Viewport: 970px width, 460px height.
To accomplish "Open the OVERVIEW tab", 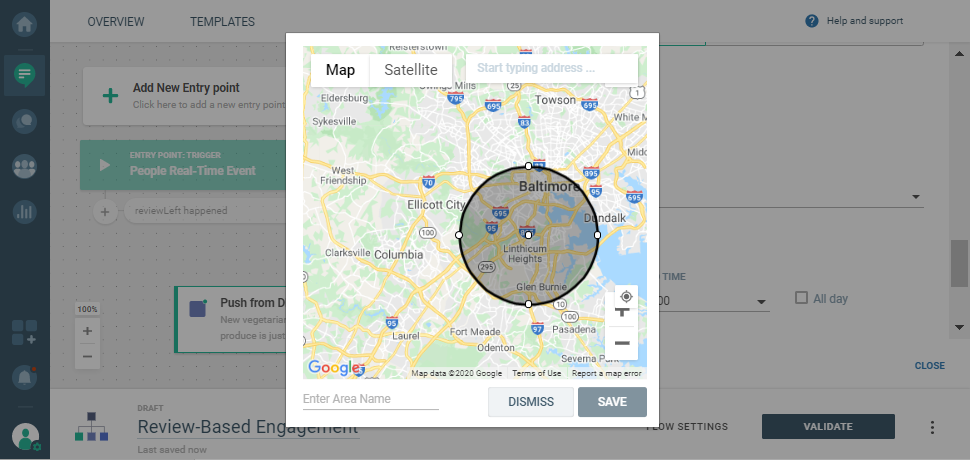I will tap(116, 22).
